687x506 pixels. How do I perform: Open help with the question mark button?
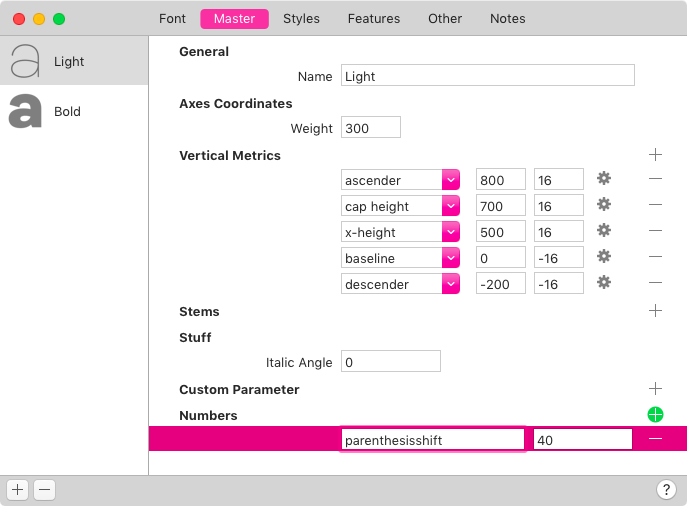point(666,490)
